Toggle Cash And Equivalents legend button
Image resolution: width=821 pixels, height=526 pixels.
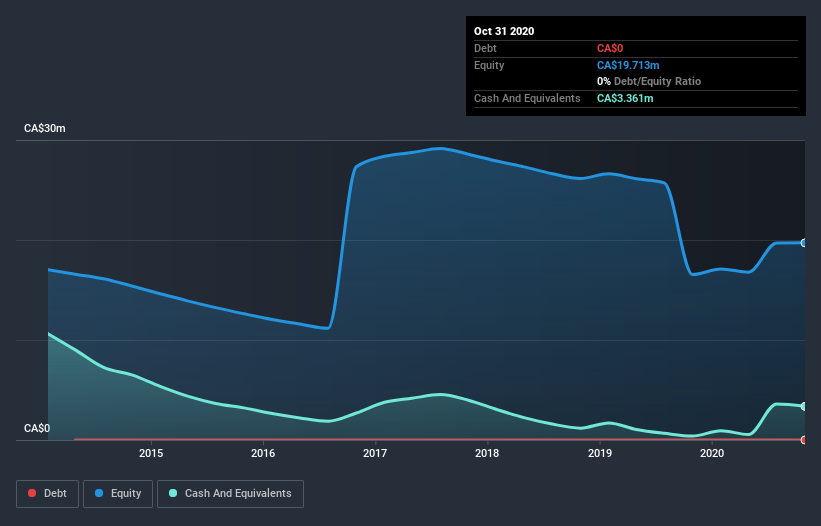coord(230,494)
